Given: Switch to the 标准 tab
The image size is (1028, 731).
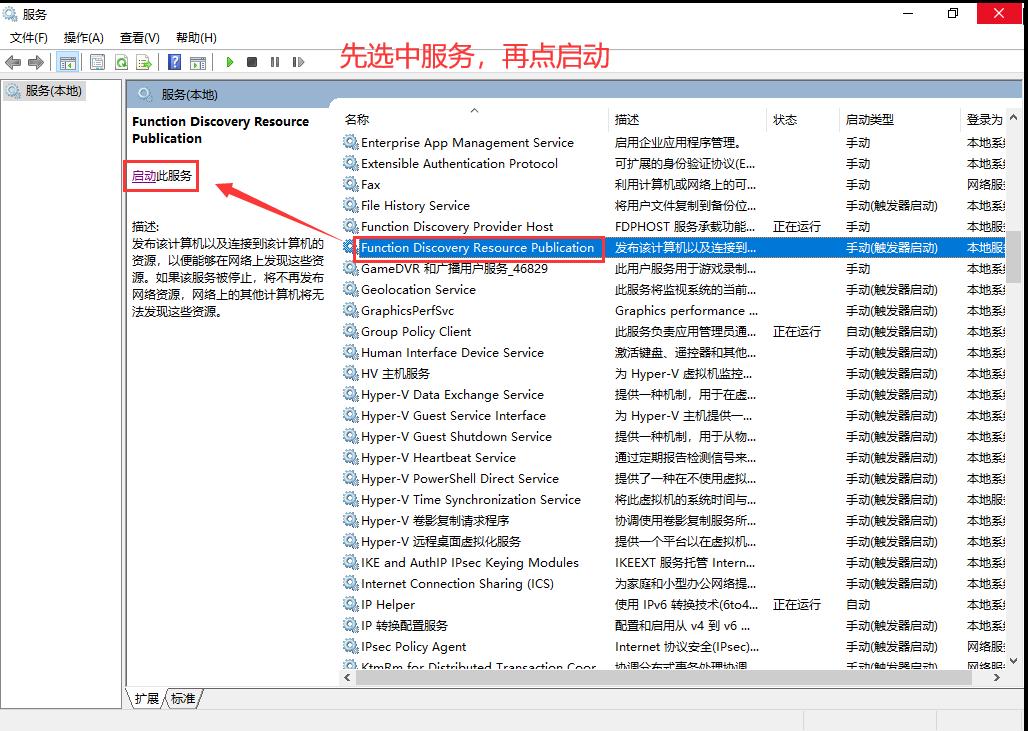Looking at the screenshot, I should [x=182, y=700].
